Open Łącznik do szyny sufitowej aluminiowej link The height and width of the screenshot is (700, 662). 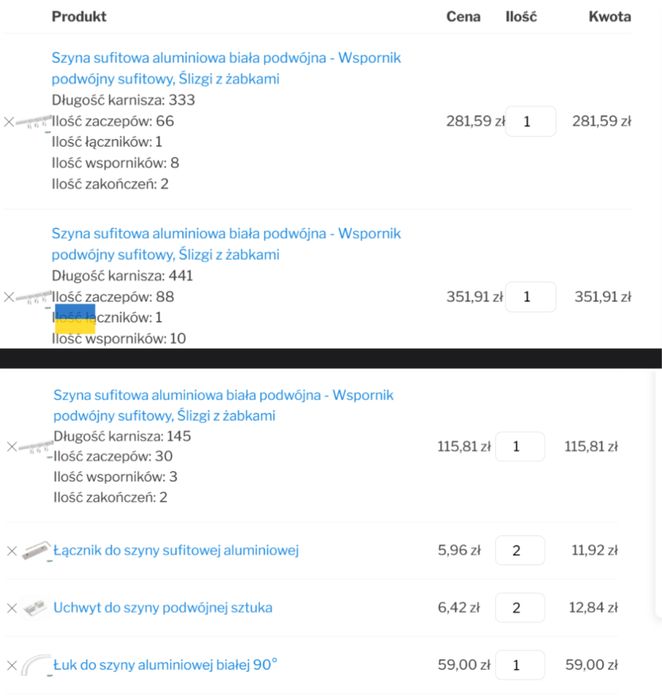point(176,551)
